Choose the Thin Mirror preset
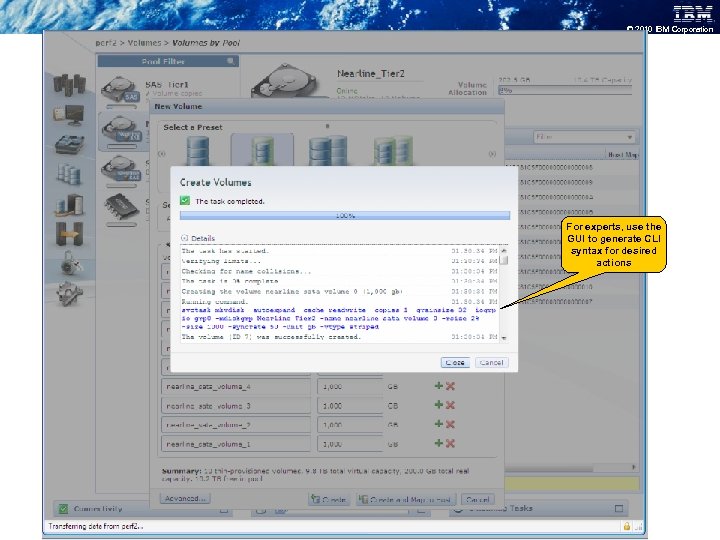 tap(393, 151)
